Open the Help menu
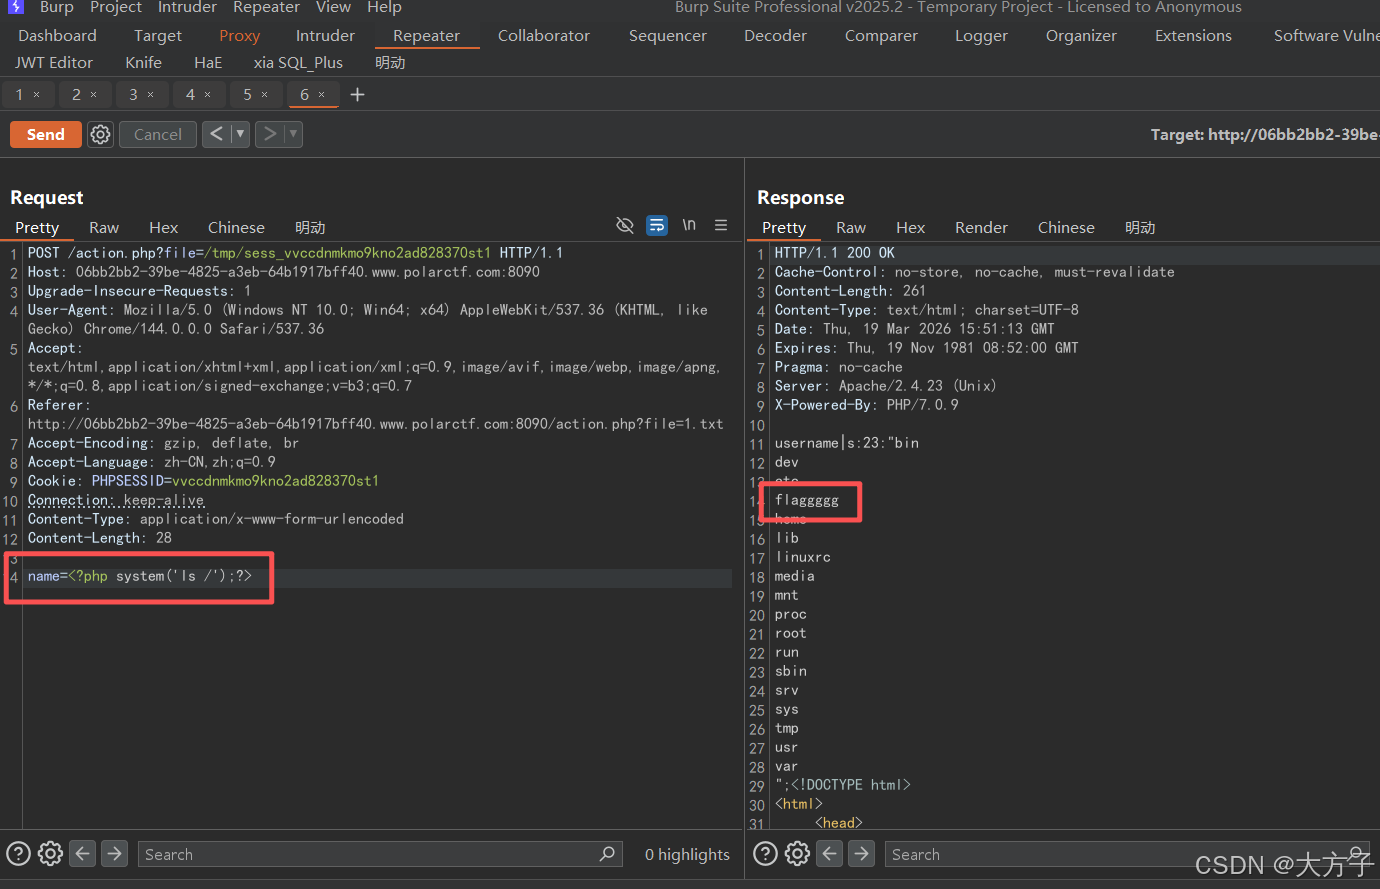The image size is (1380, 889). click(x=384, y=7)
